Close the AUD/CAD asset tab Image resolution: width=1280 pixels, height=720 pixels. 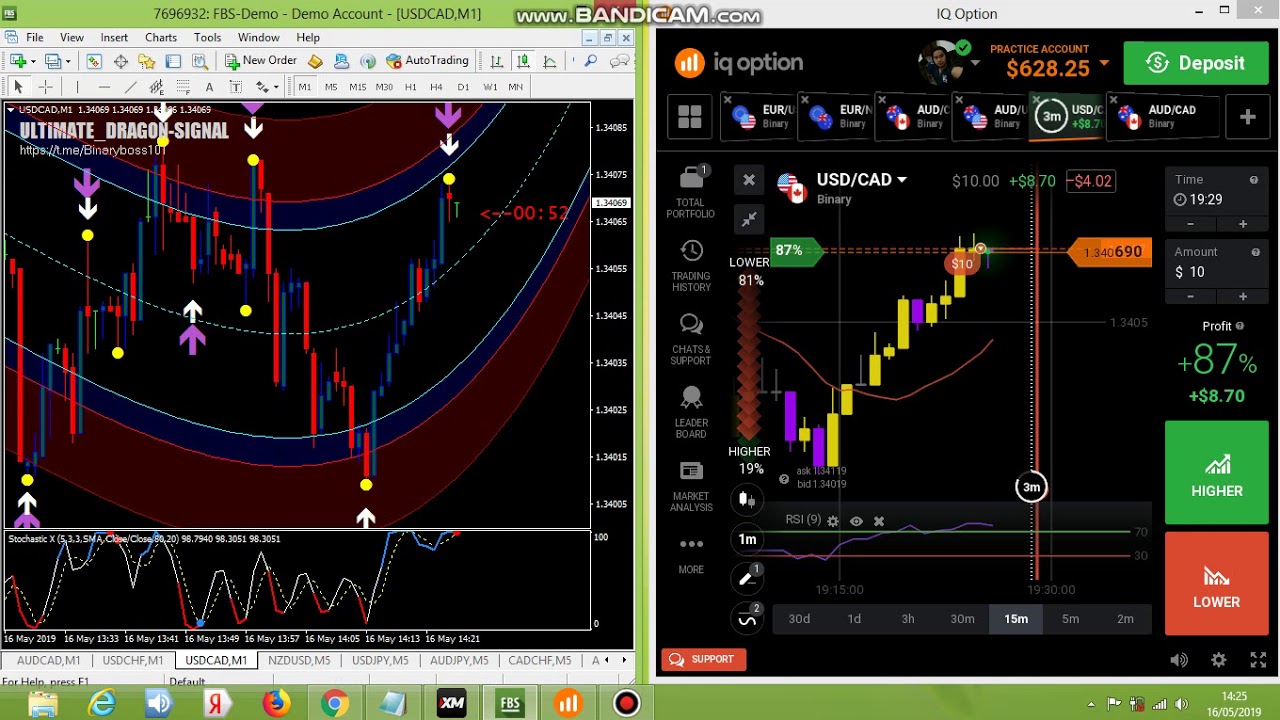1113,100
